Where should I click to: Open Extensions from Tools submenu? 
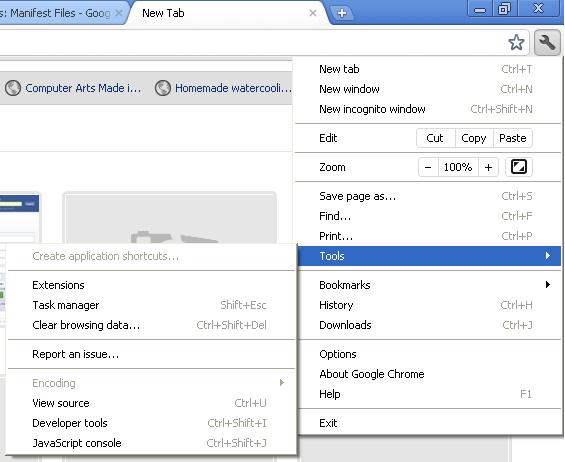tap(151, 285)
